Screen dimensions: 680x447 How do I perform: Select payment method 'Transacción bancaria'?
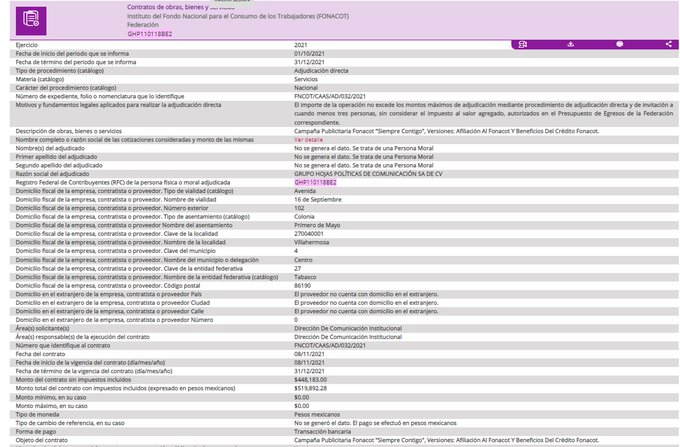coord(323,432)
